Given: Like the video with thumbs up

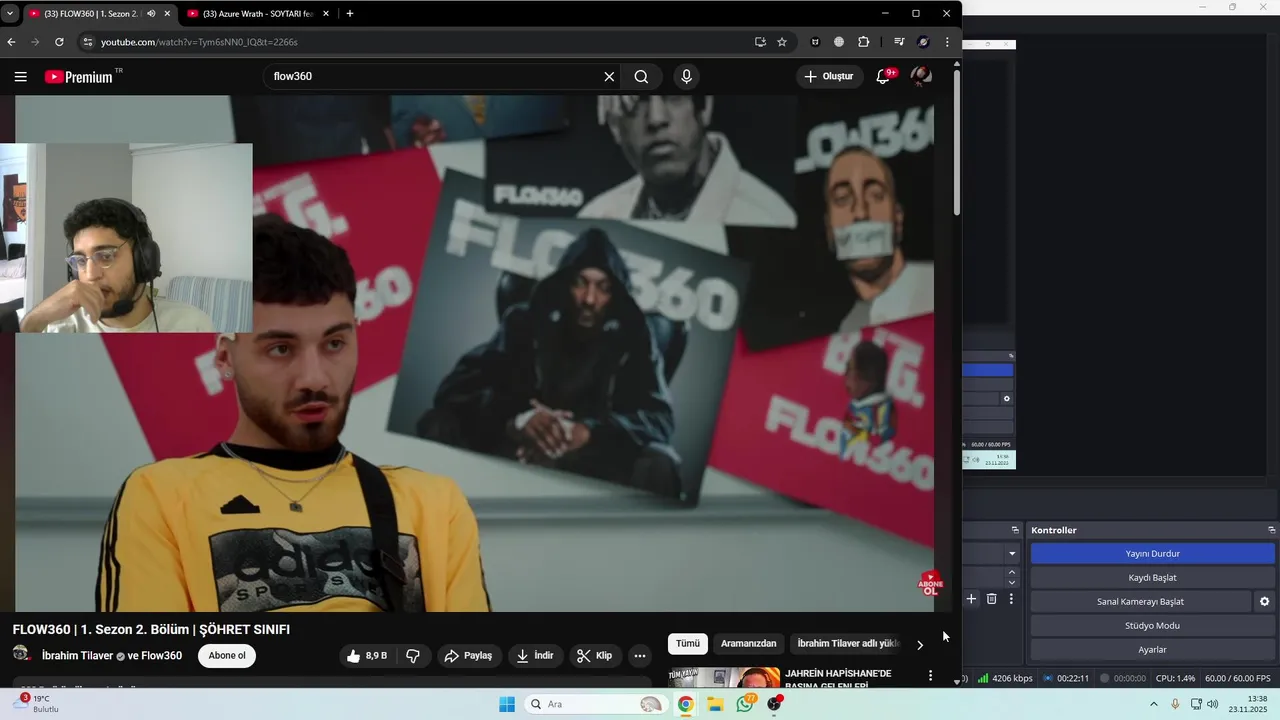Looking at the screenshot, I should 366,656.
